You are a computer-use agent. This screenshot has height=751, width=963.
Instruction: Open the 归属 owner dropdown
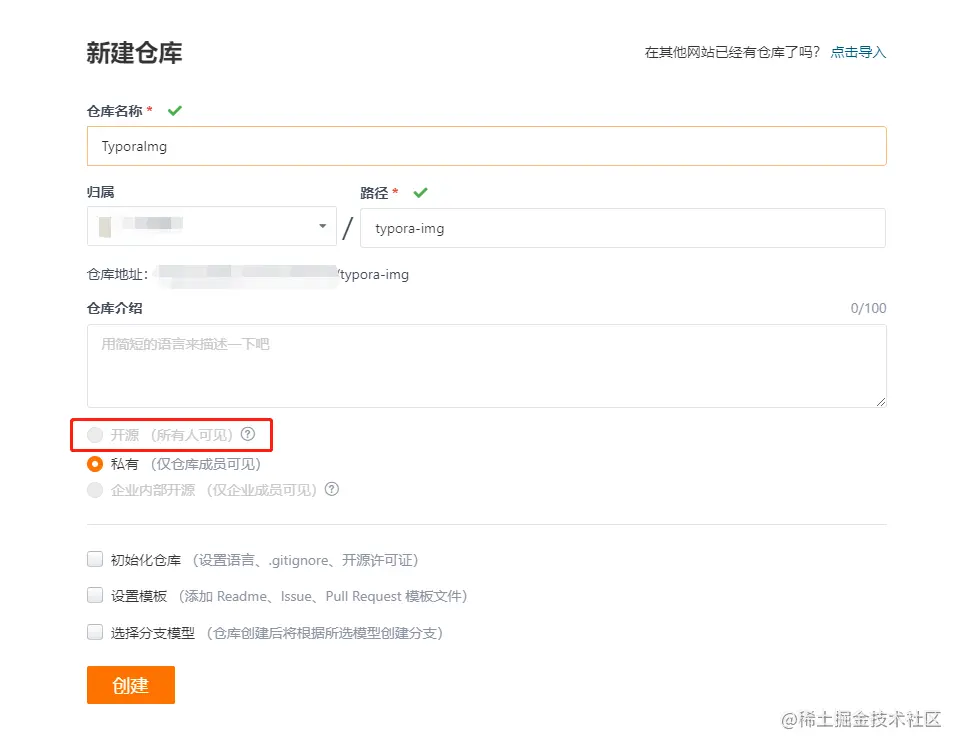(212, 226)
